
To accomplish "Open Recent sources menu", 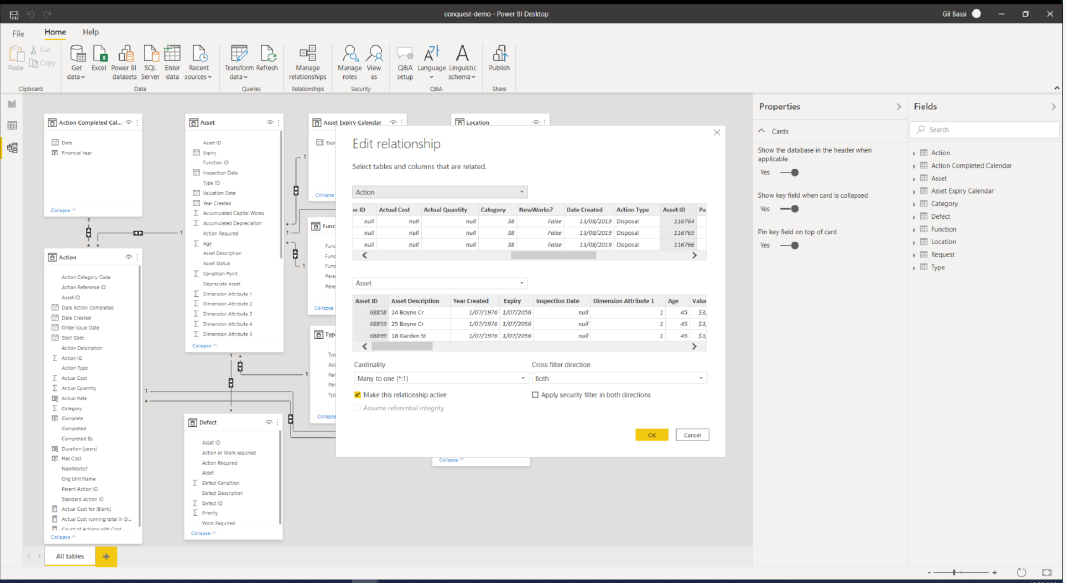I will tap(199, 62).
